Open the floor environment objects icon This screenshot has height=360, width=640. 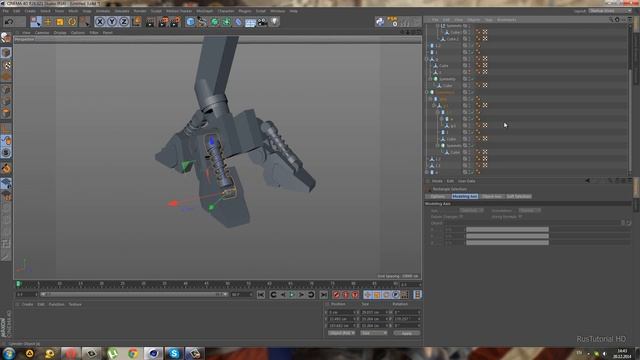click(250, 22)
